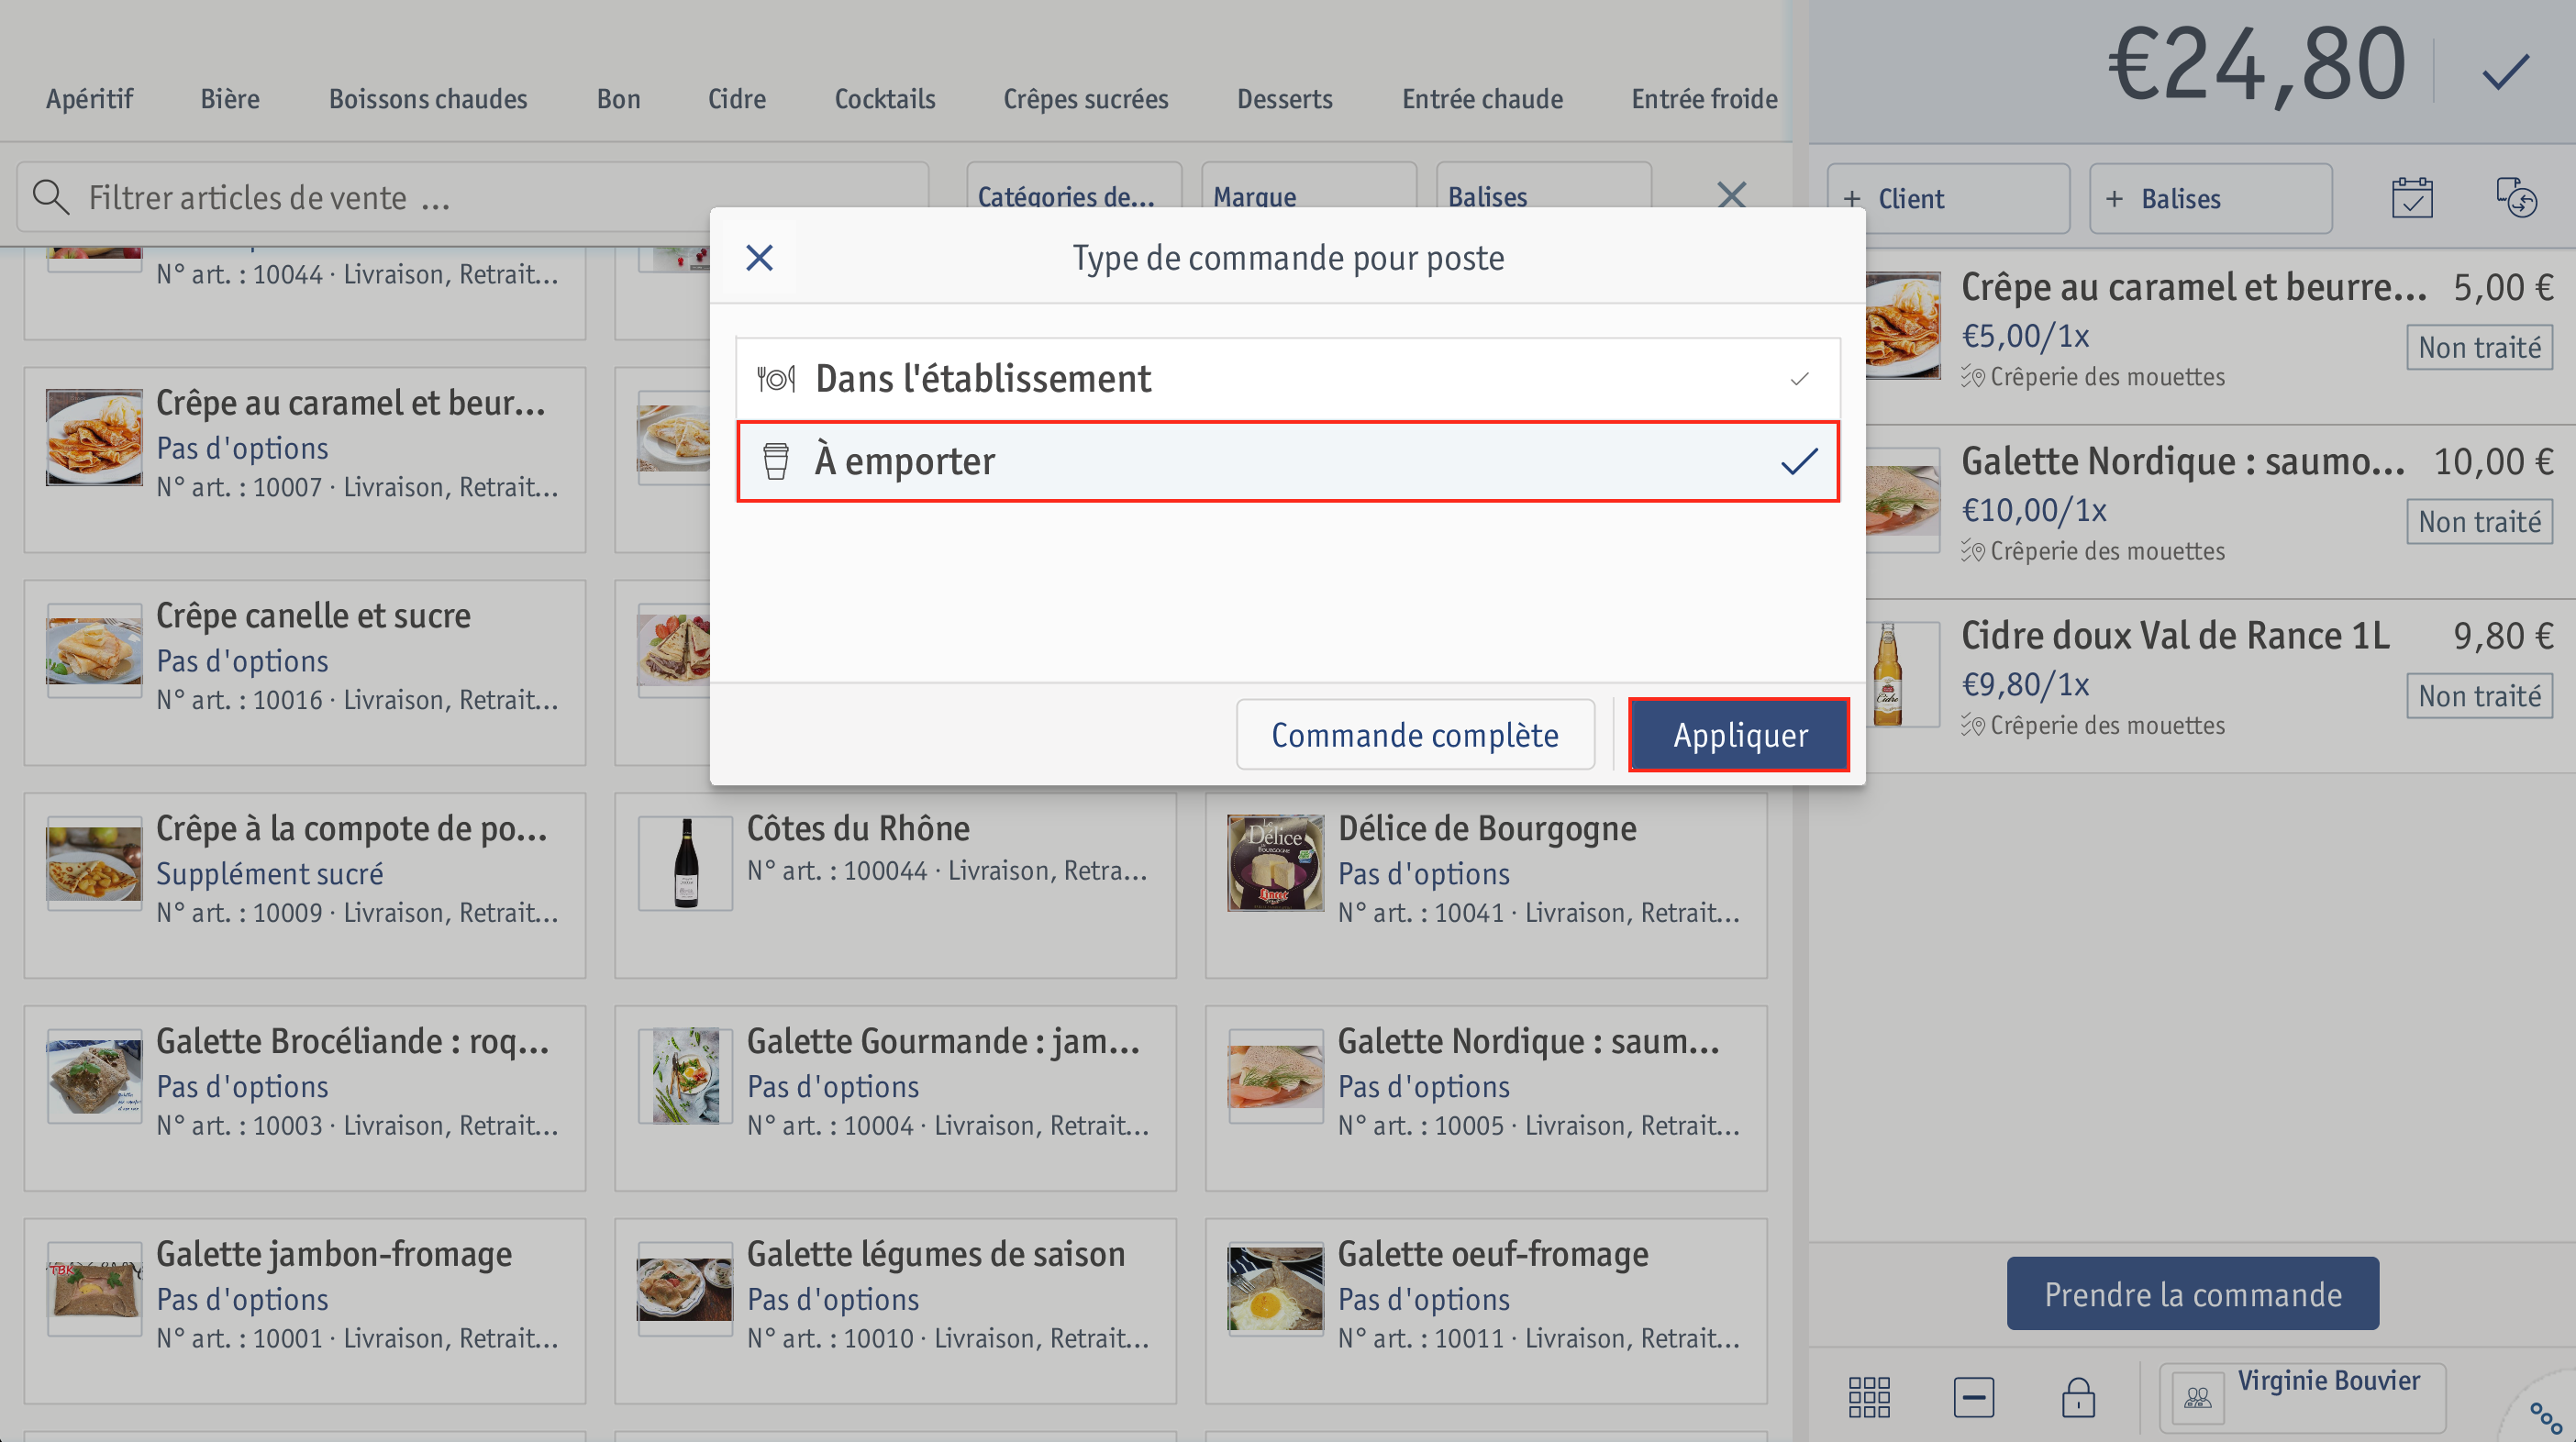Lock the terminal with the padlock icon
2576x1442 pixels.
point(2078,1397)
